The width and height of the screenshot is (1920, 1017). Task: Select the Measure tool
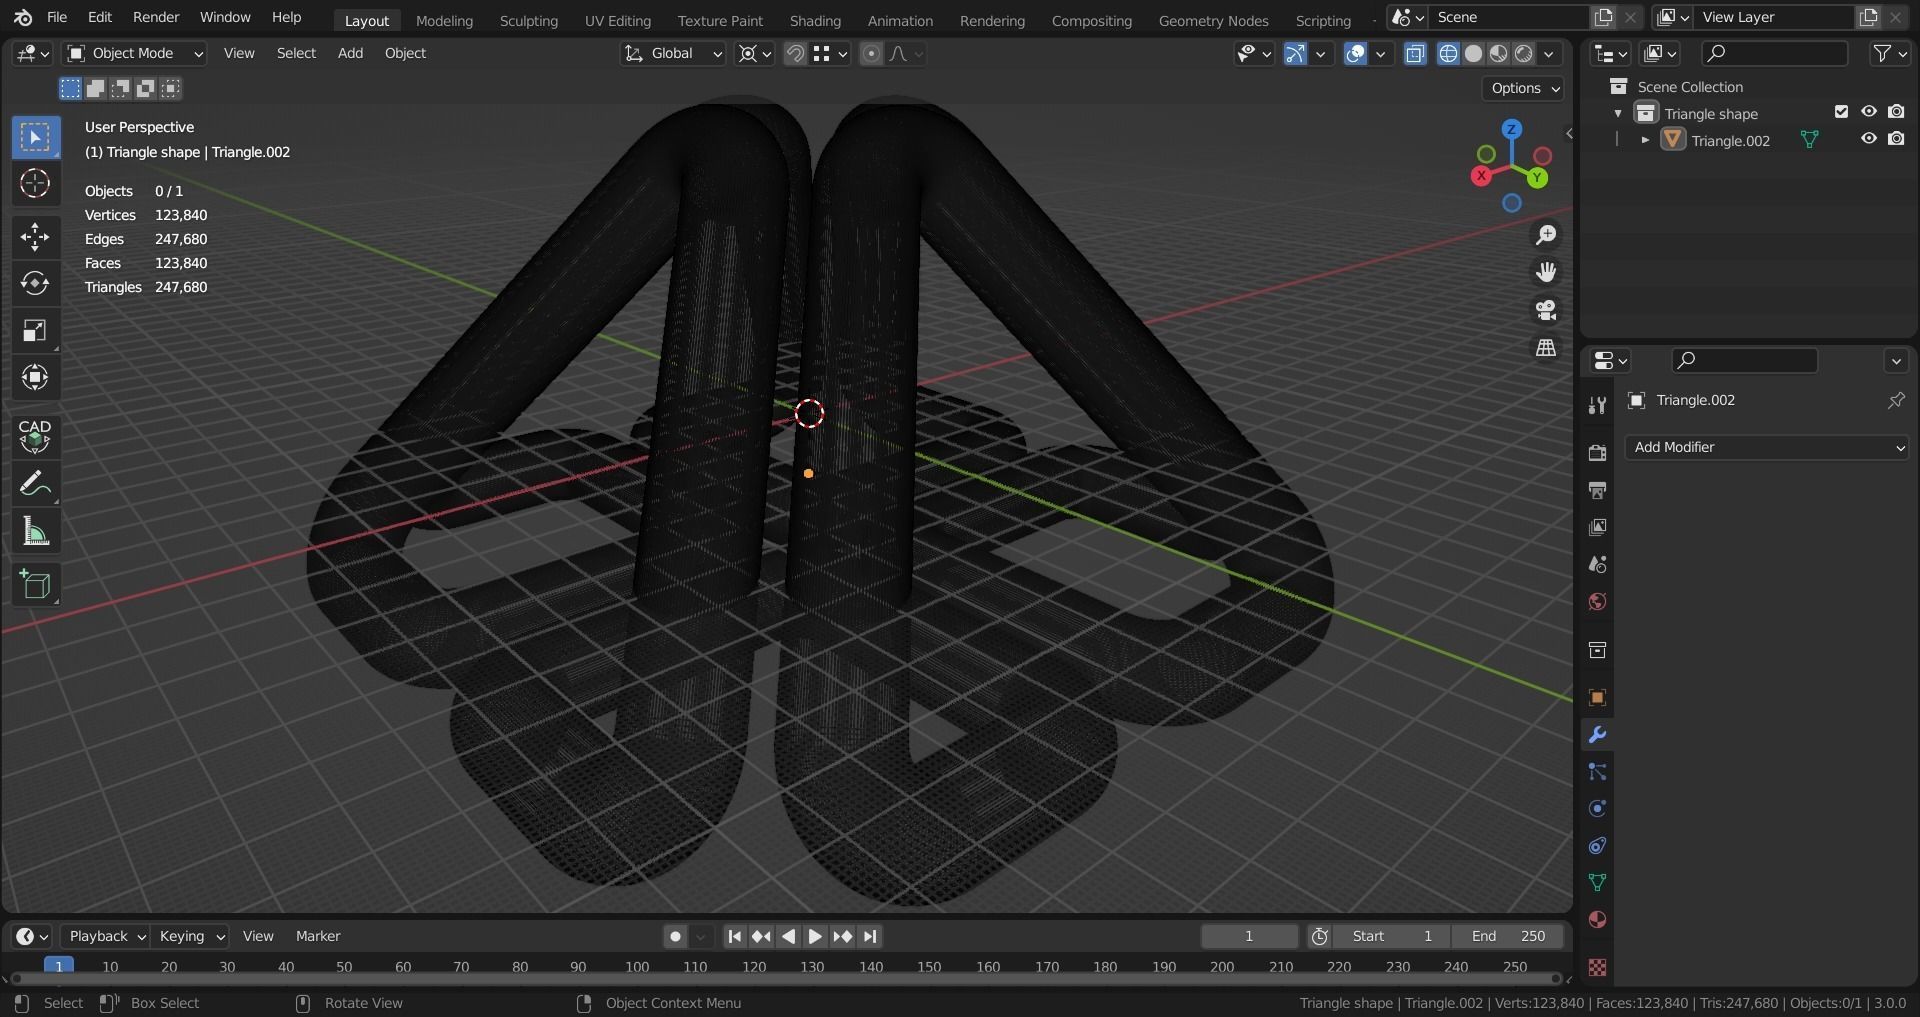tap(36, 532)
